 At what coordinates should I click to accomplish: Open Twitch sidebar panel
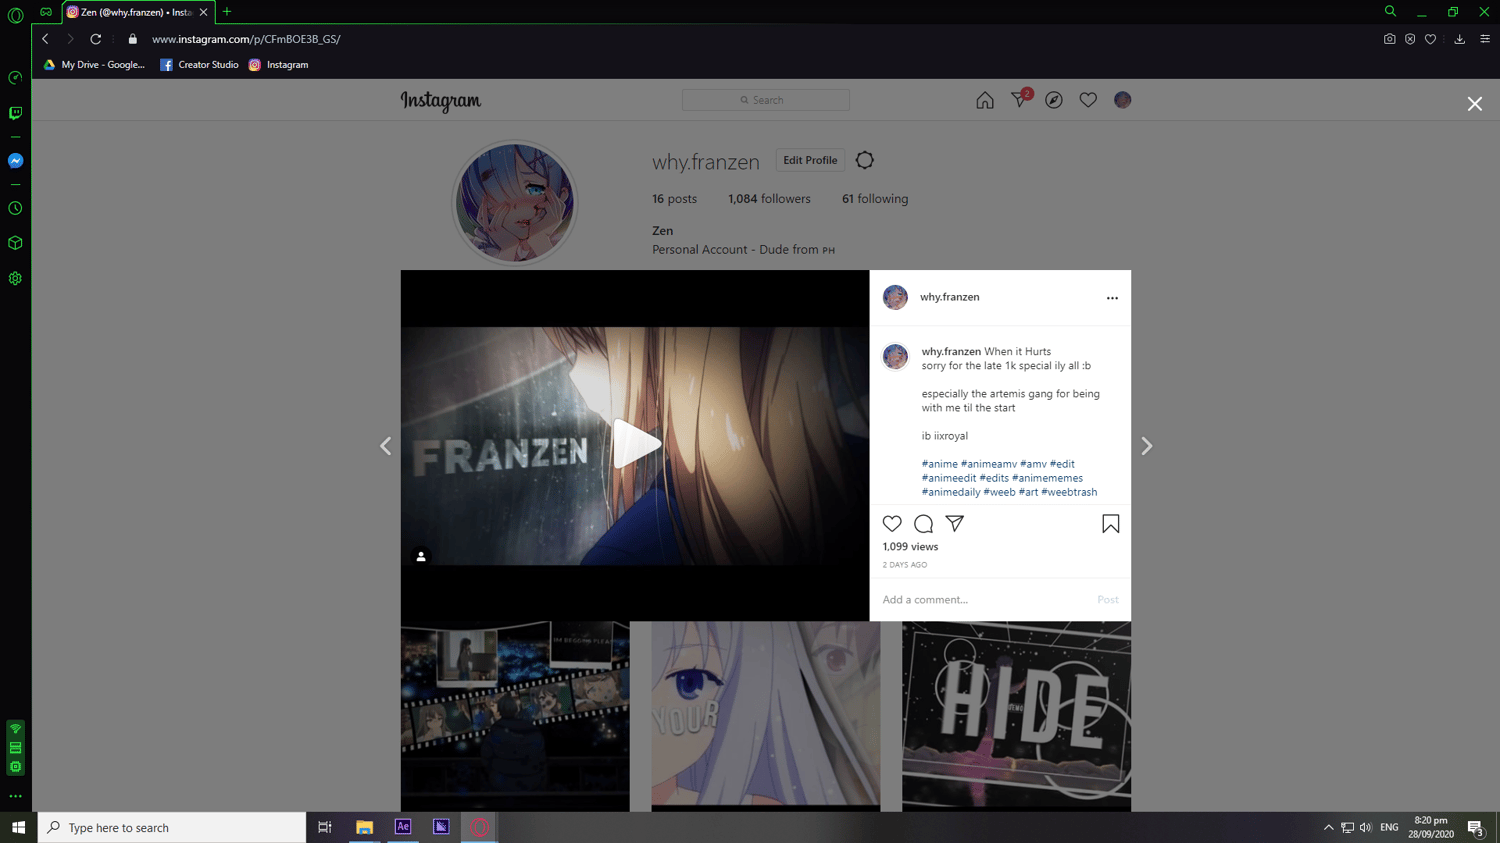15,113
